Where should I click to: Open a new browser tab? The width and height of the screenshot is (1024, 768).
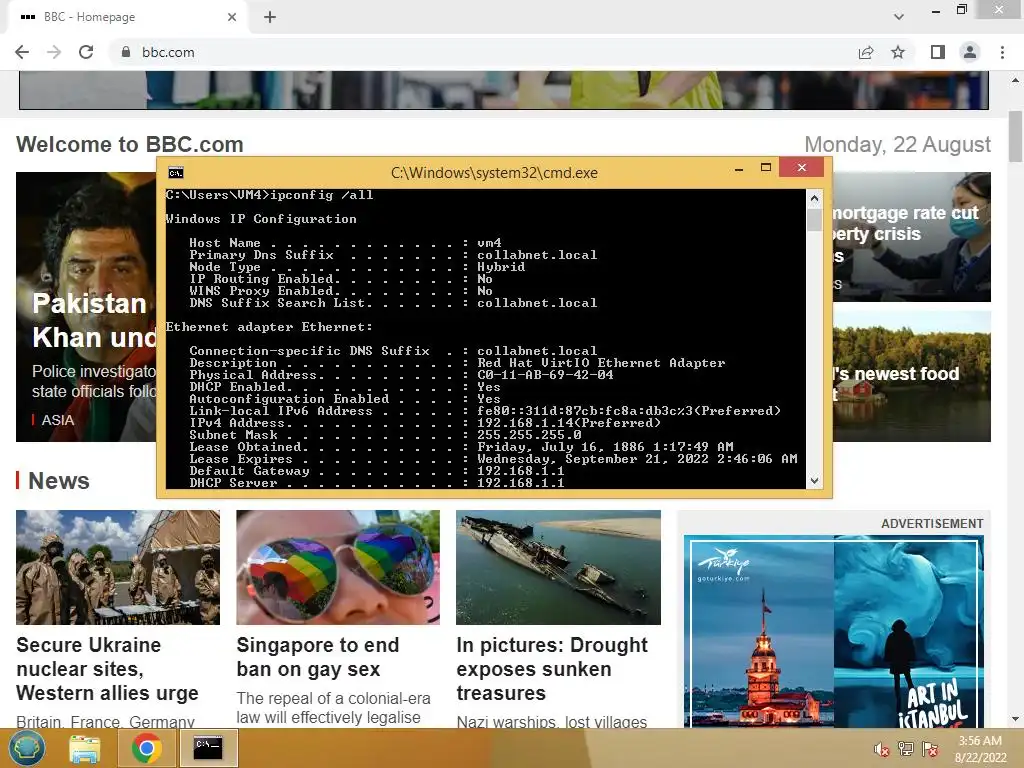point(270,17)
